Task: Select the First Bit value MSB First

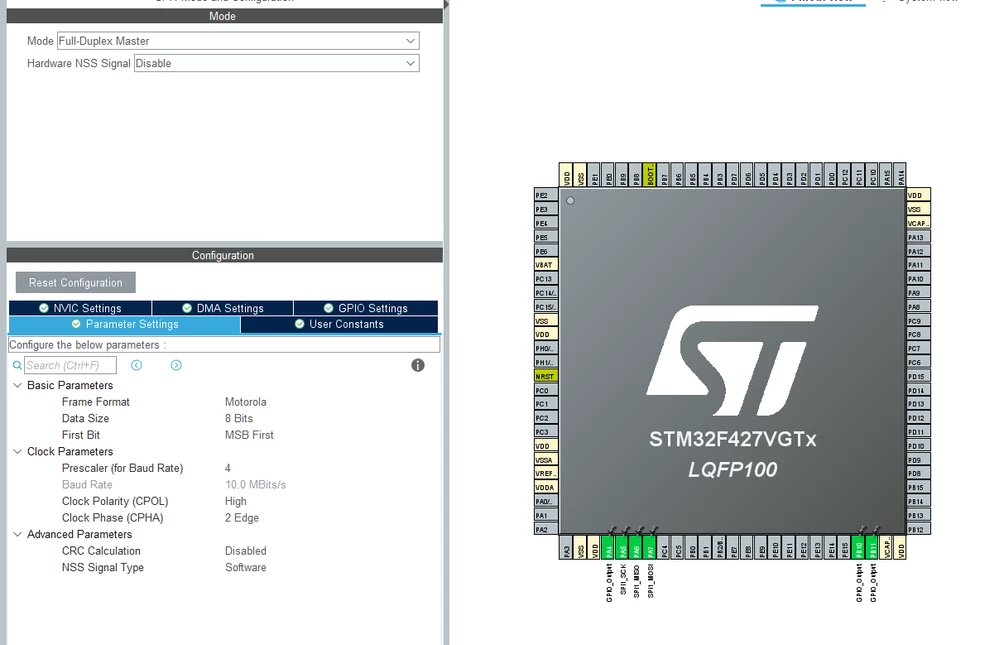Action: click(x=249, y=435)
